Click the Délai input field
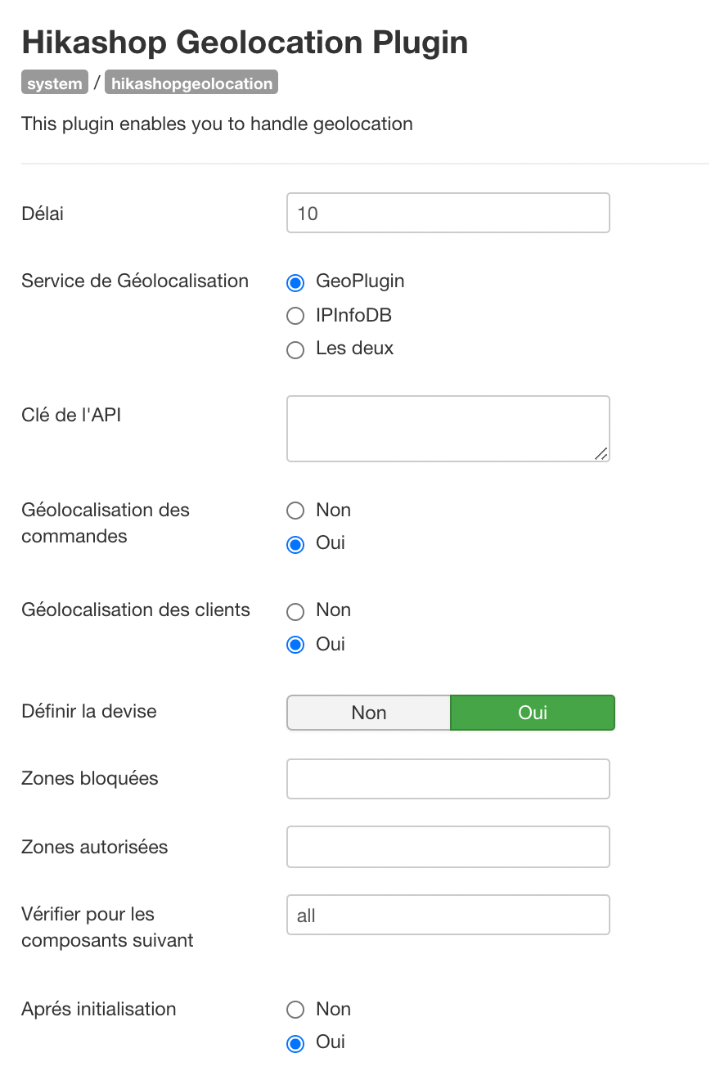This screenshot has width=709, height=1080. point(447,213)
